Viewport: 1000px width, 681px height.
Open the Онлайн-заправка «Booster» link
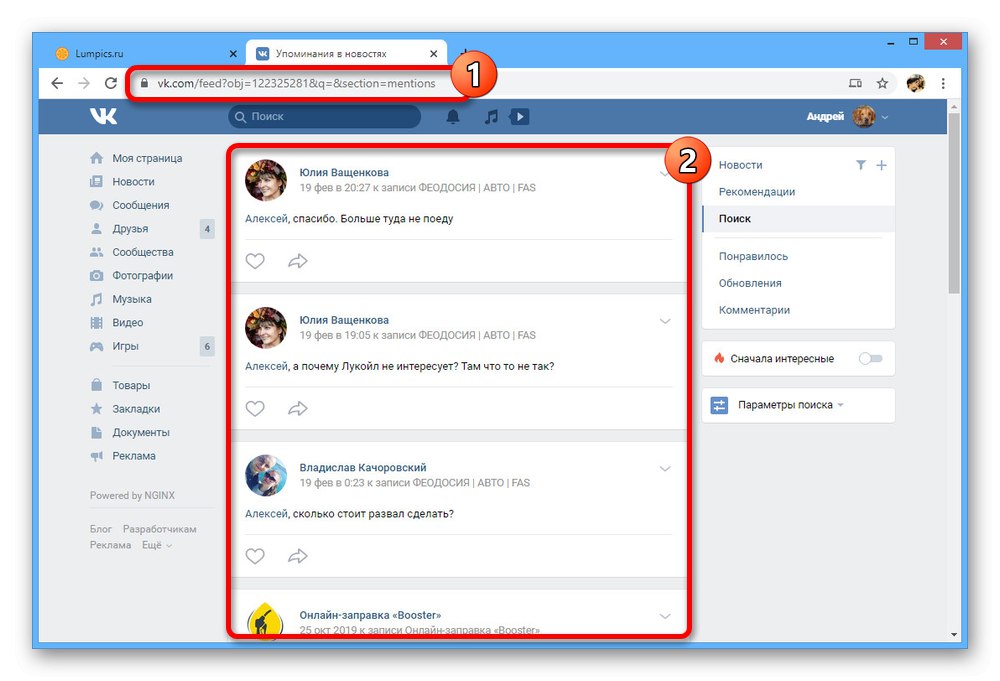(x=371, y=615)
